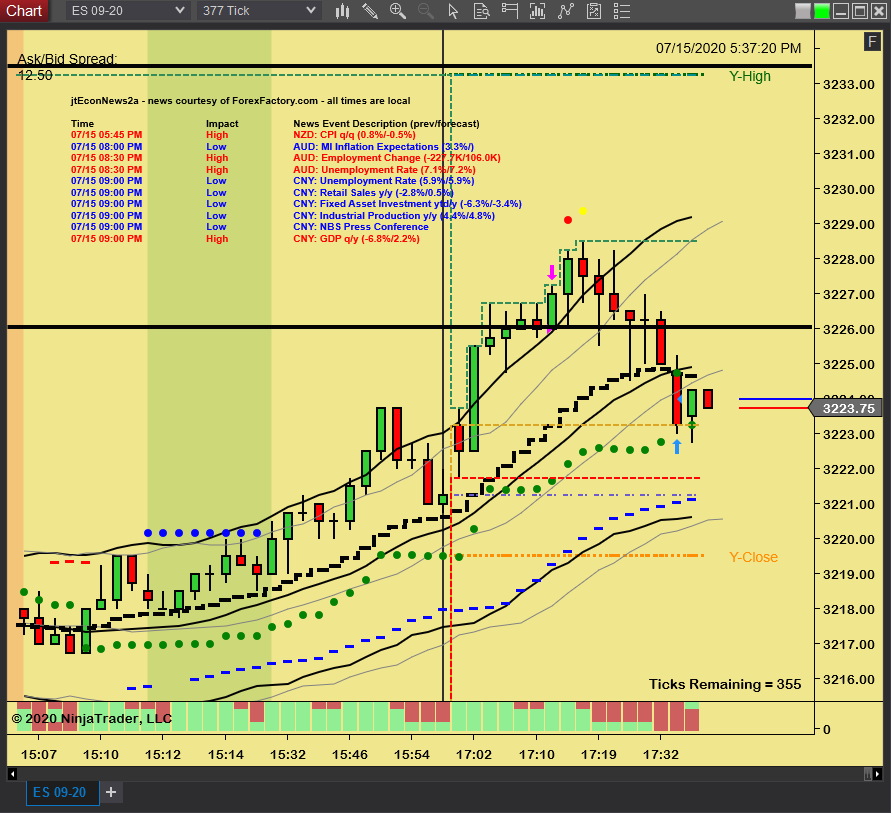
Task: Click the F button on chart corner
Action: click(872, 41)
